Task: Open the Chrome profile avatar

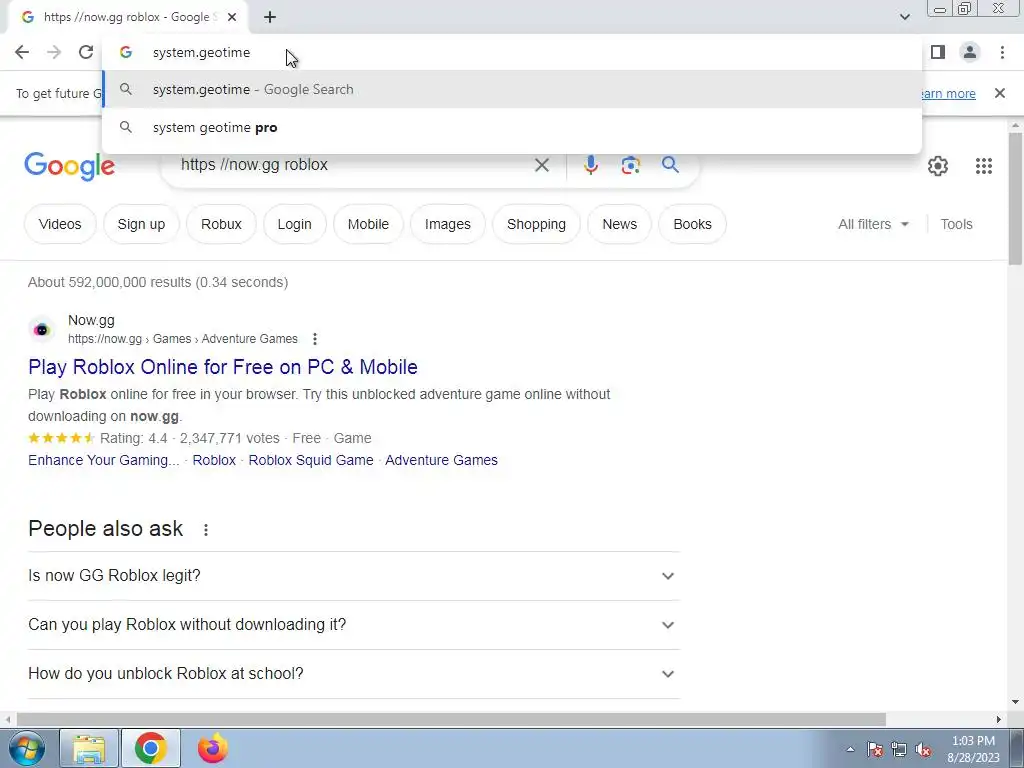Action: pos(970,52)
